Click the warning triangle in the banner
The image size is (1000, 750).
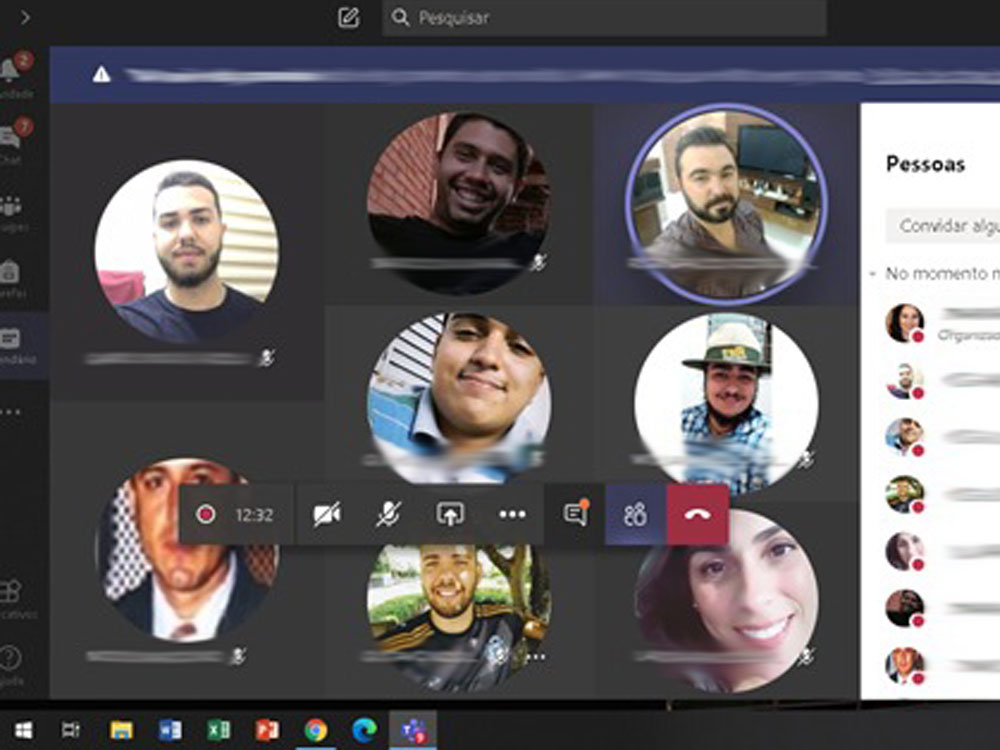click(x=101, y=75)
